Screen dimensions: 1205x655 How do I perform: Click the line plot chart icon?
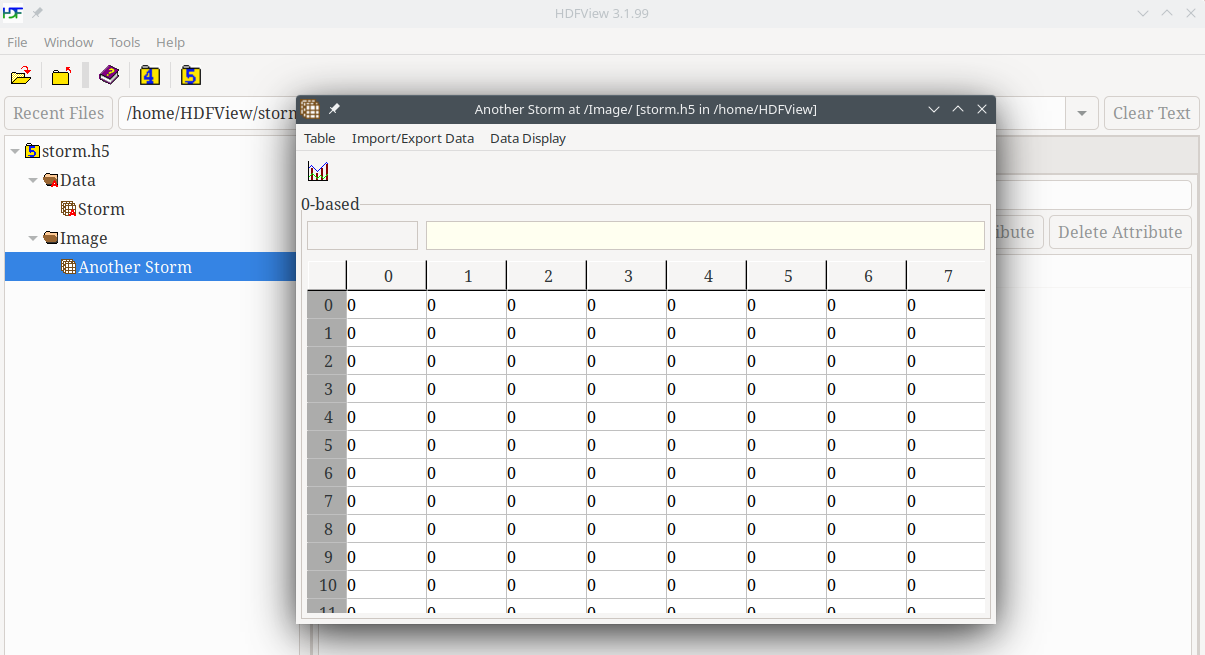point(318,172)
